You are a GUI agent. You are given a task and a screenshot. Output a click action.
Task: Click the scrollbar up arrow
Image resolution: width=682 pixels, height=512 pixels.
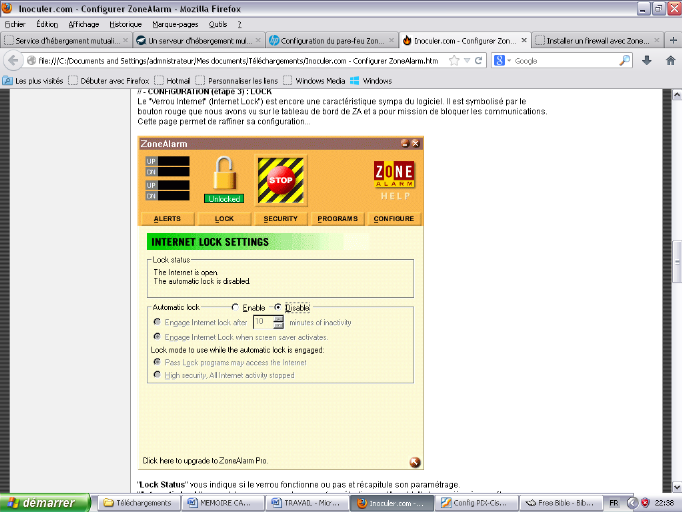[677, 94]
